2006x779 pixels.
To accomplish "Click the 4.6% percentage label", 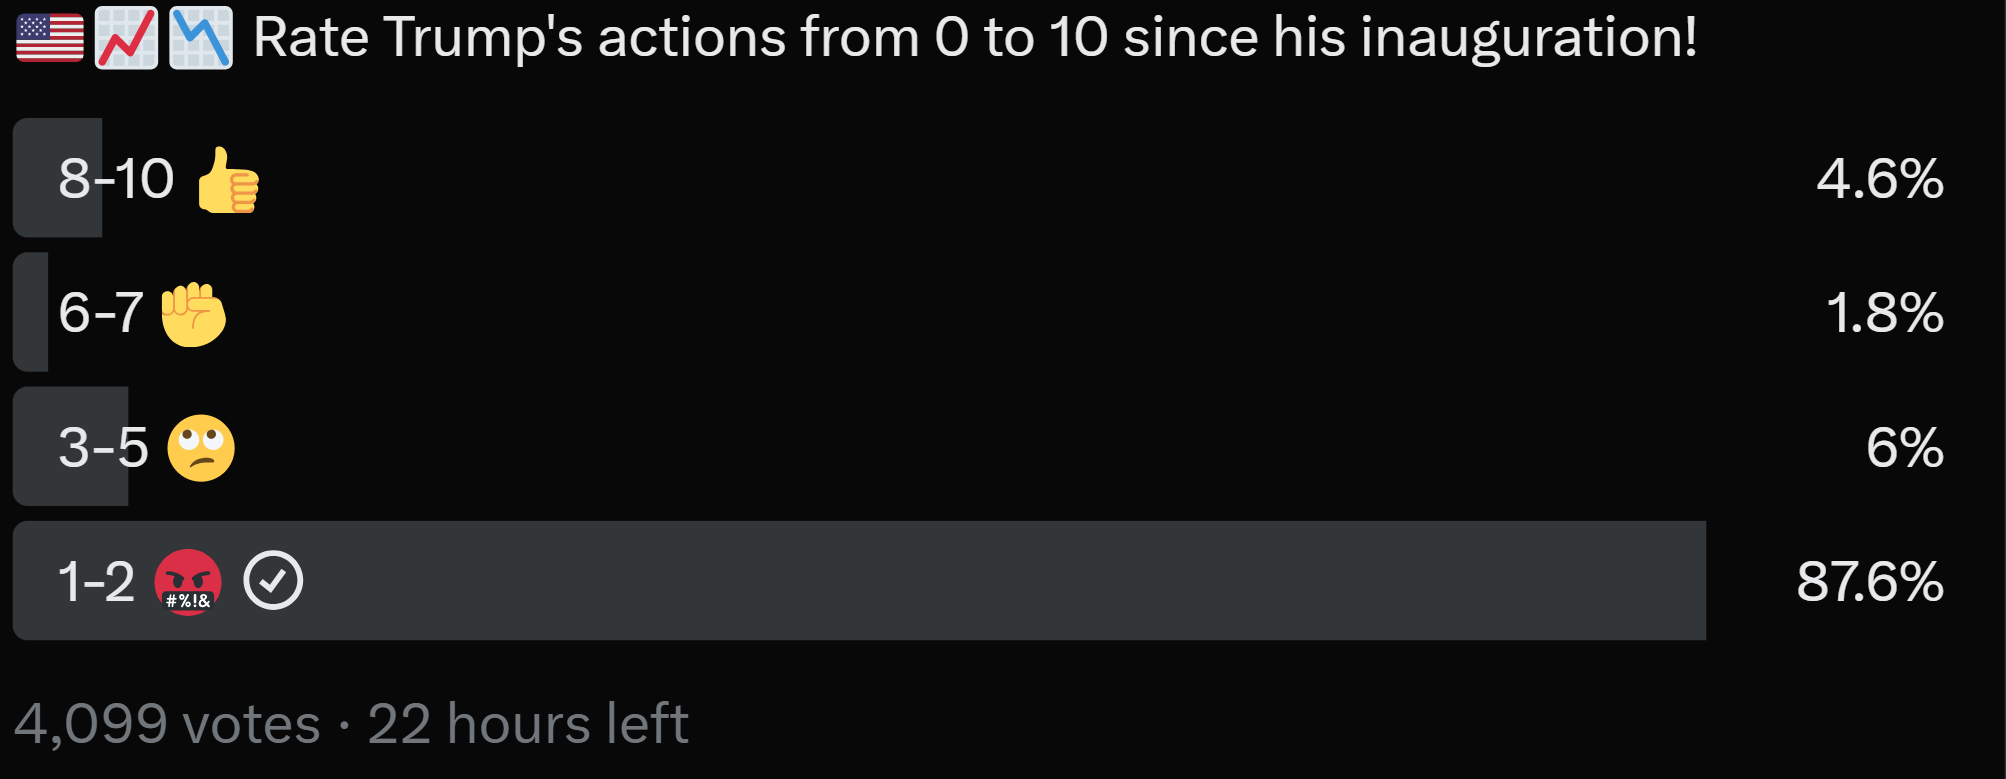I will 1880,179.
